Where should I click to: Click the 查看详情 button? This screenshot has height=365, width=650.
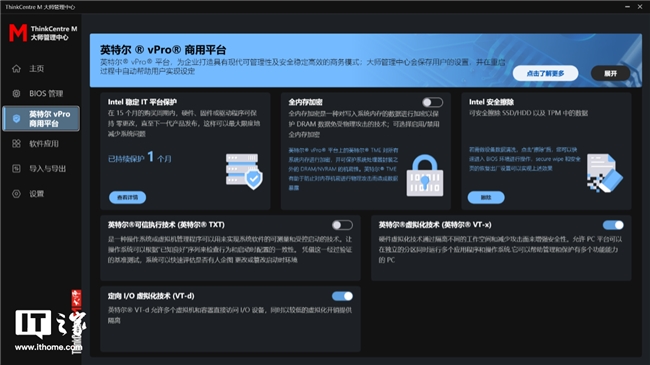coord(127,197)
